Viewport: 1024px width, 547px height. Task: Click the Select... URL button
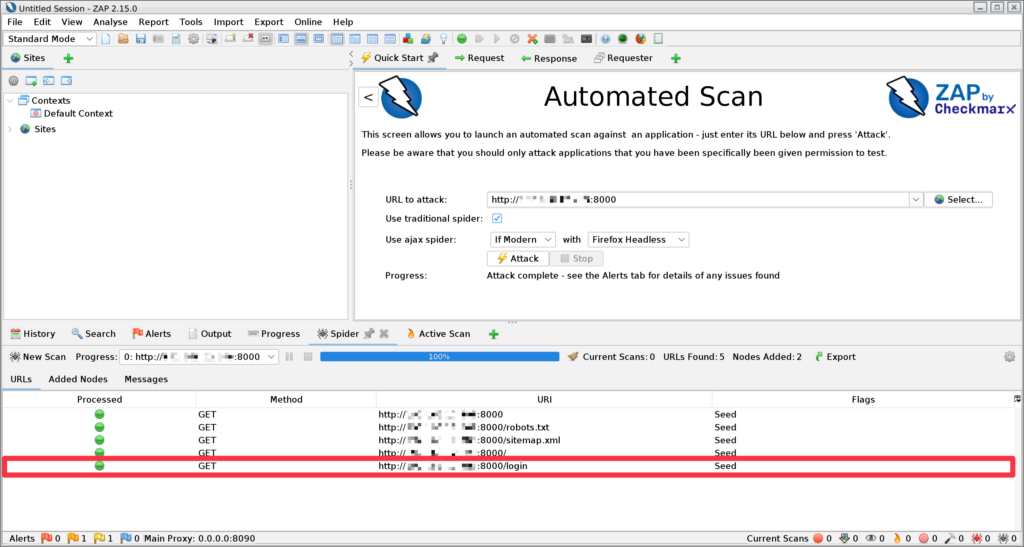[x=958, y=200]
